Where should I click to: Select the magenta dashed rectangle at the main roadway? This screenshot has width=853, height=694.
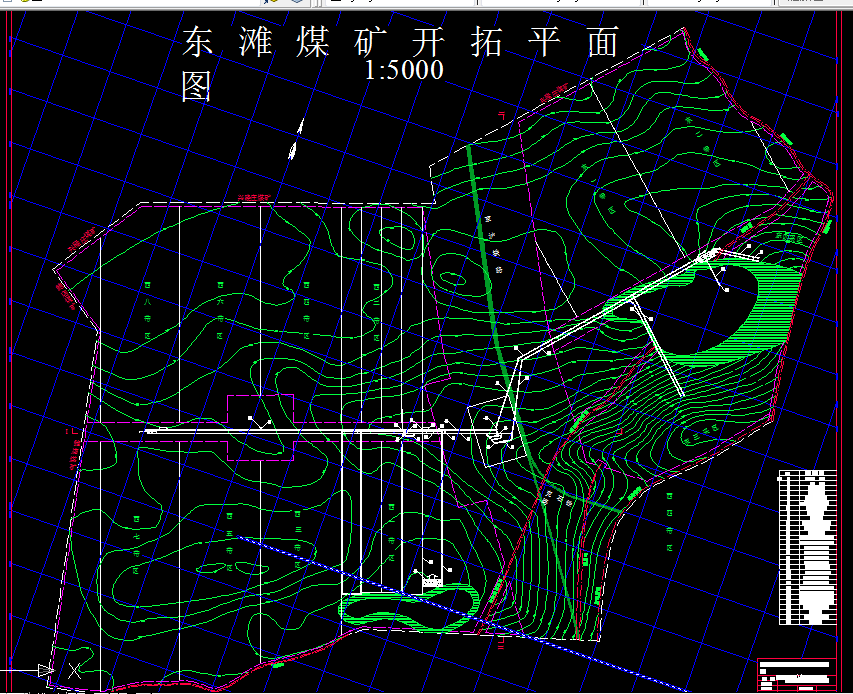click(x=261, y=428)
